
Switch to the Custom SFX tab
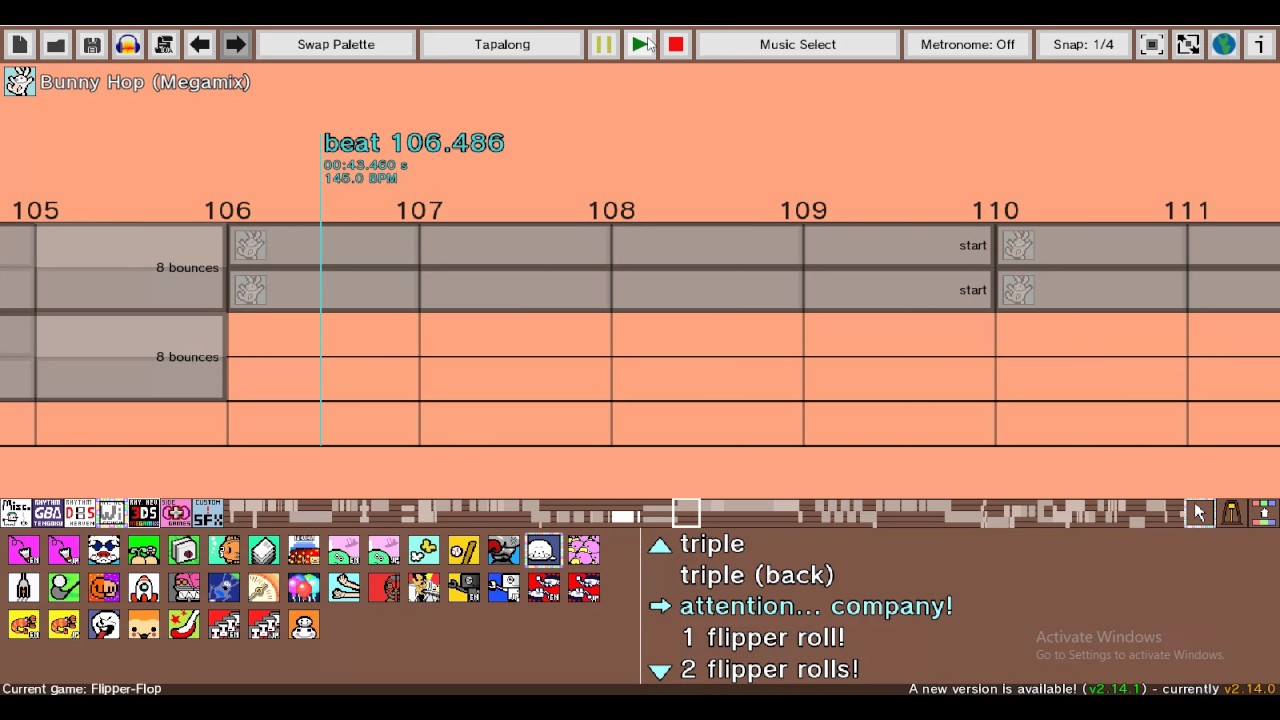208,513
